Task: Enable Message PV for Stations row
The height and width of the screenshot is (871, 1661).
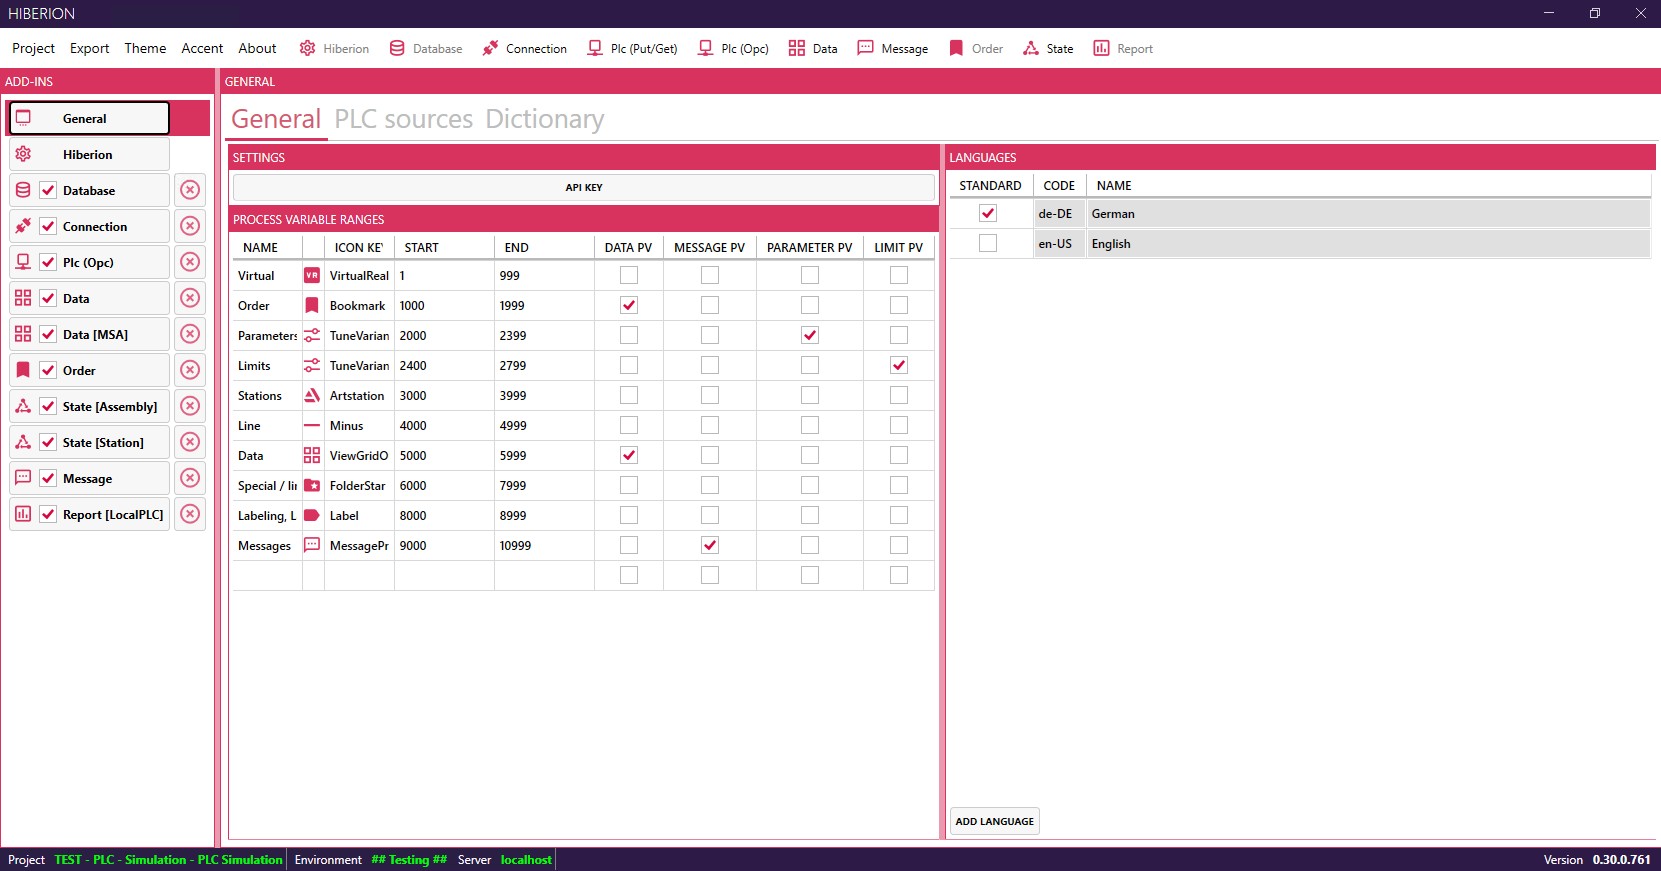Action: click(710, 395)
